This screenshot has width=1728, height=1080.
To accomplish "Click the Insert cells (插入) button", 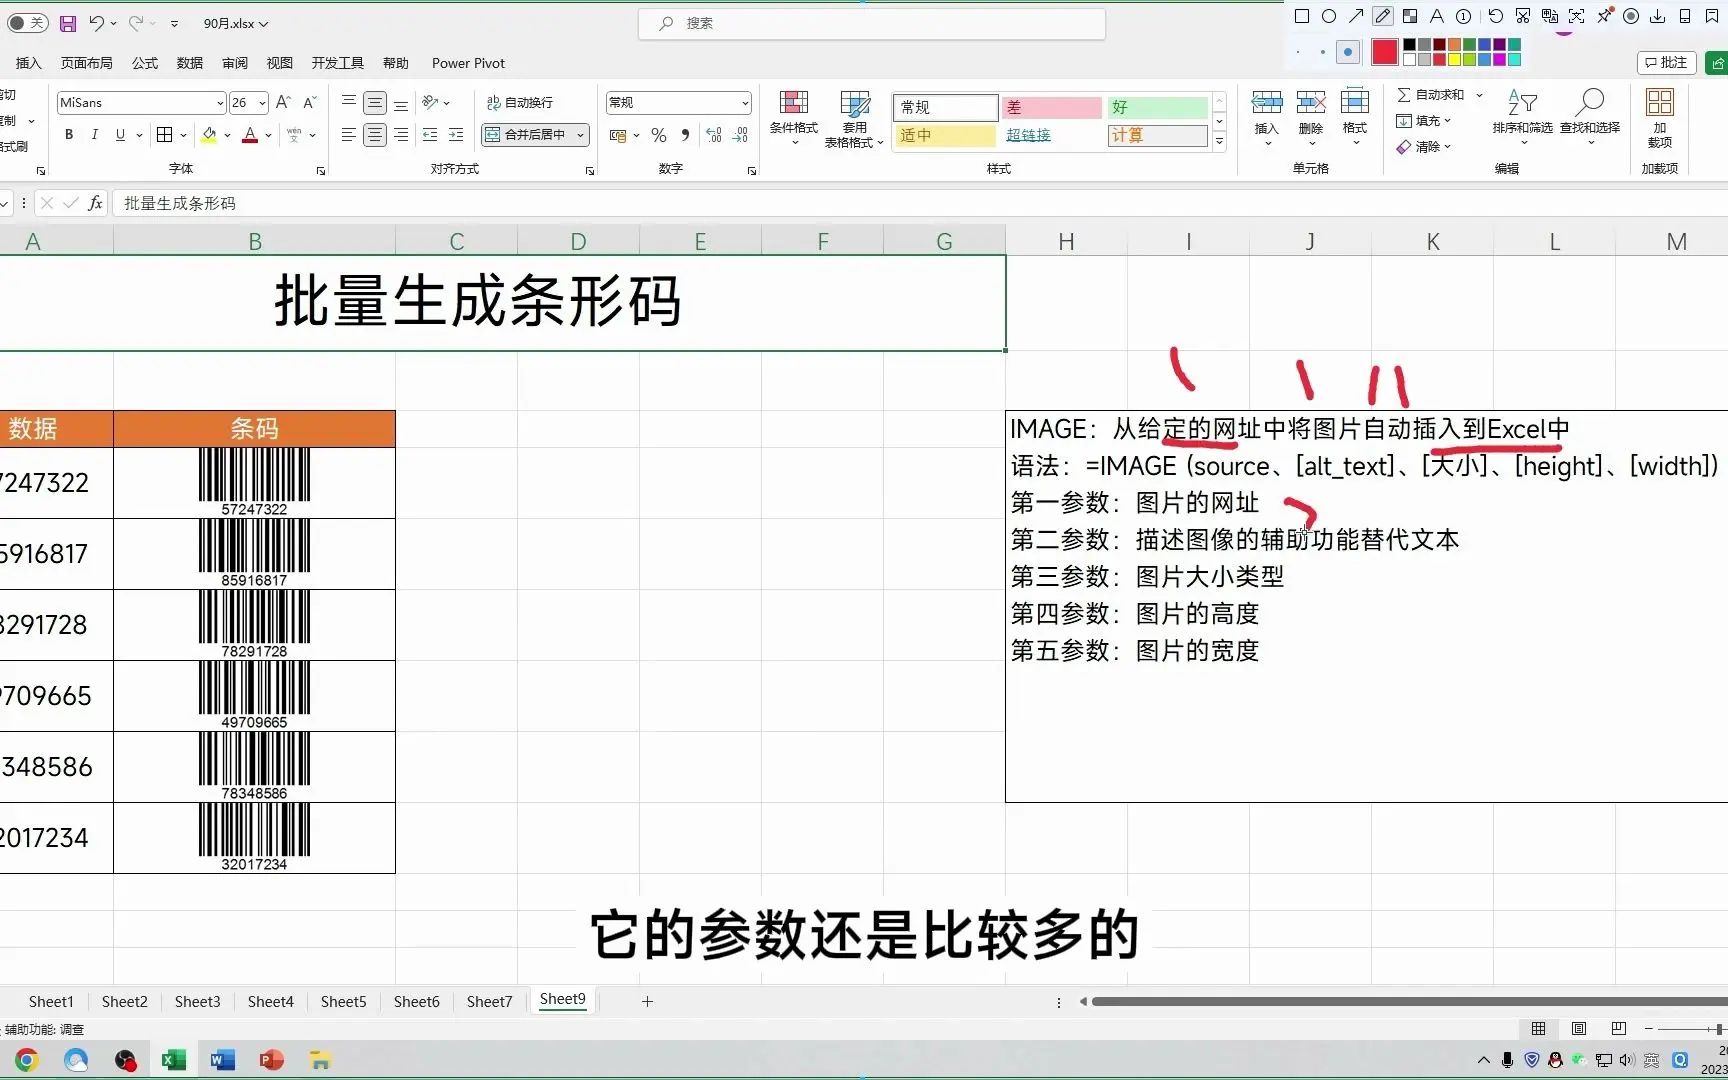I will pos(1267,118).
